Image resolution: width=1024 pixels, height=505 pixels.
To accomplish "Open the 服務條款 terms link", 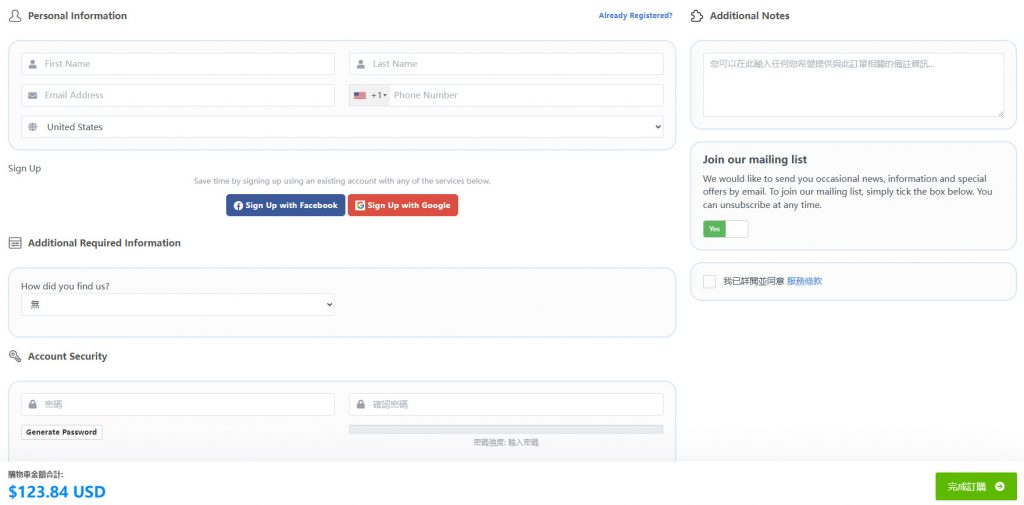I will [804, 282].
